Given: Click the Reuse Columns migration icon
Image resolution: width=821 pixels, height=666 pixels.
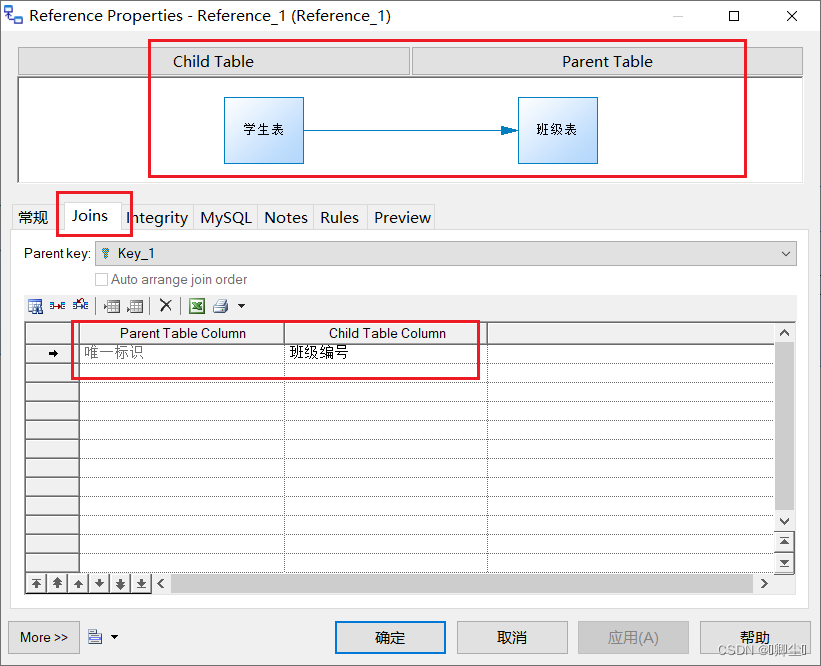Looking at the screenshot, I should pyautogui.click(x=57, y=306).
